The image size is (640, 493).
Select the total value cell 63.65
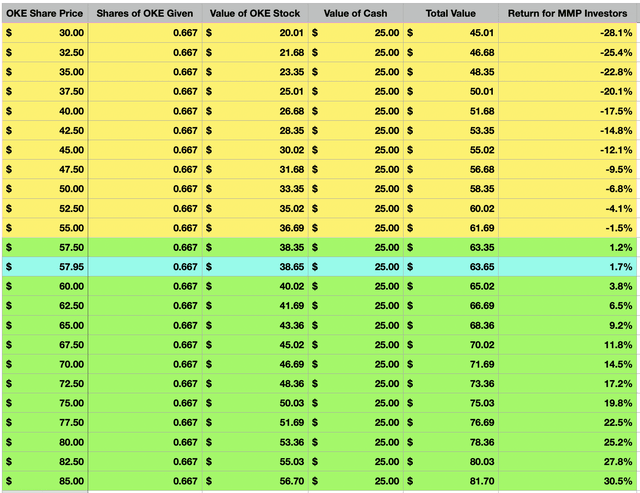(x=451, y=267)
